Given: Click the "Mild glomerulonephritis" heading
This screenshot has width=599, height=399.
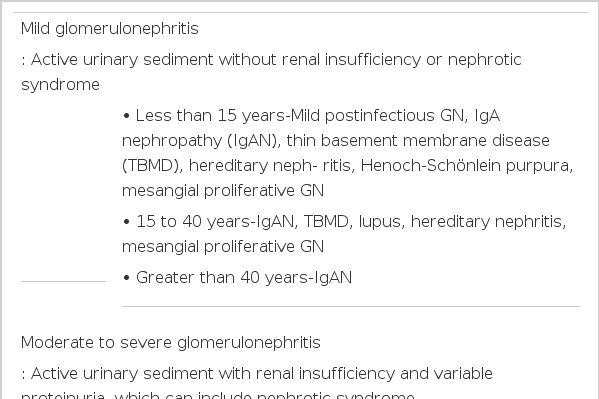Looking at the screenshot, I should pos(110,29).
